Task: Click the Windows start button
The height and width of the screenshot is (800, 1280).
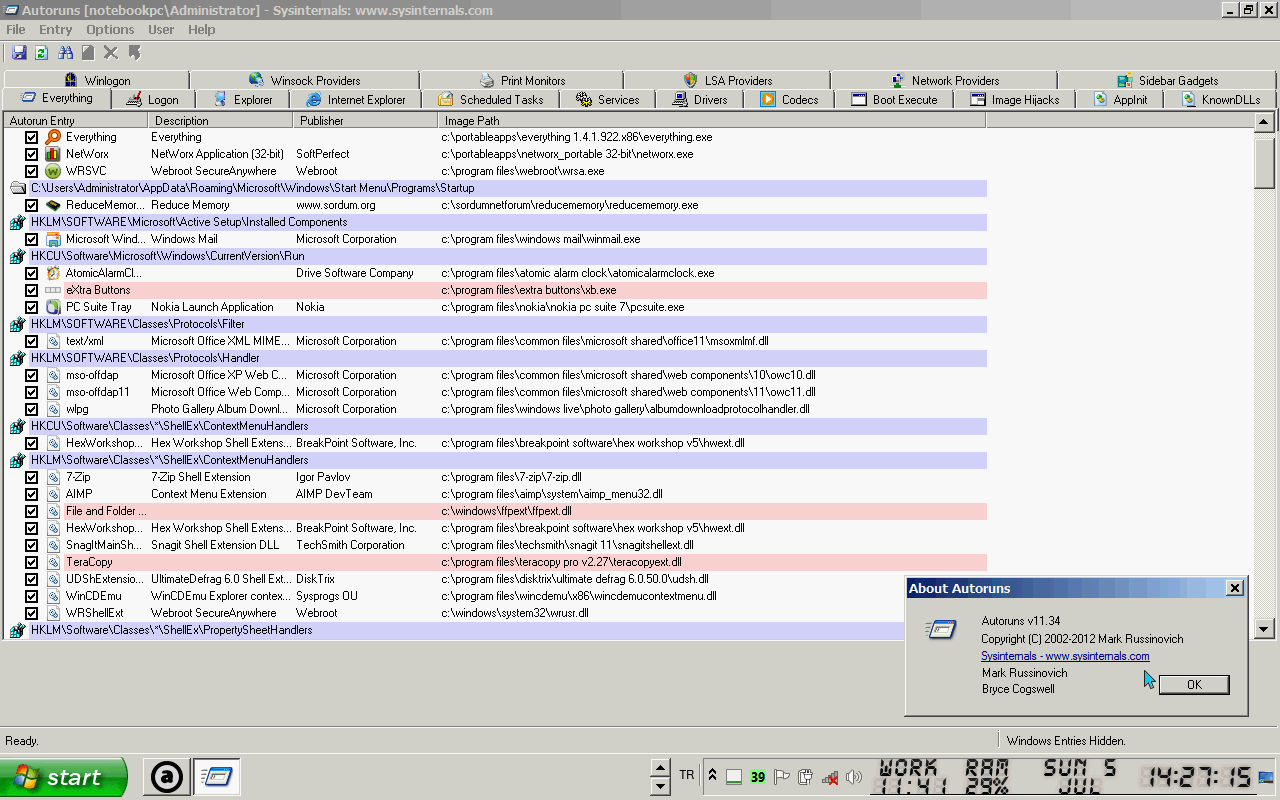Action: [x=64, y=777]
